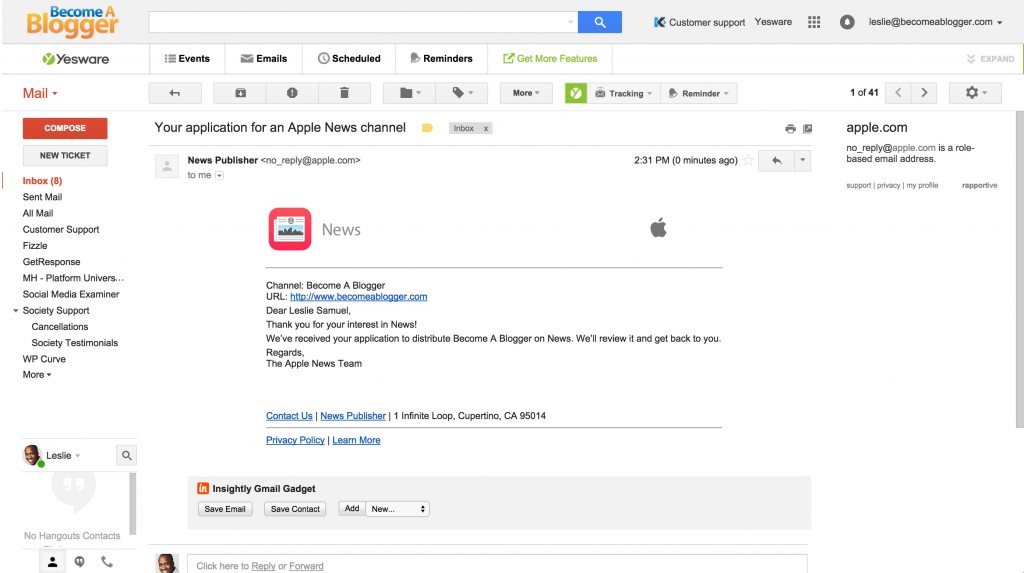Reply with the arrow beside timestamp

click(776, 160)
